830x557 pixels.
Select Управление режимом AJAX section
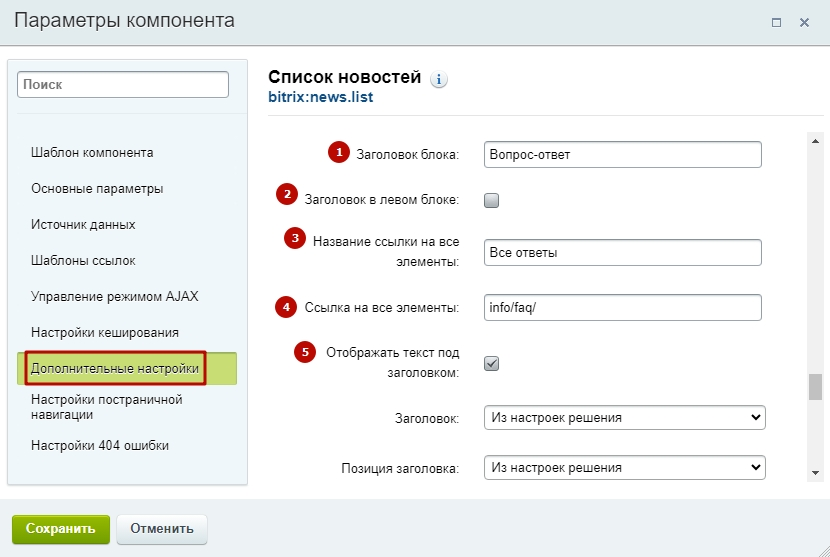[114, 297]
